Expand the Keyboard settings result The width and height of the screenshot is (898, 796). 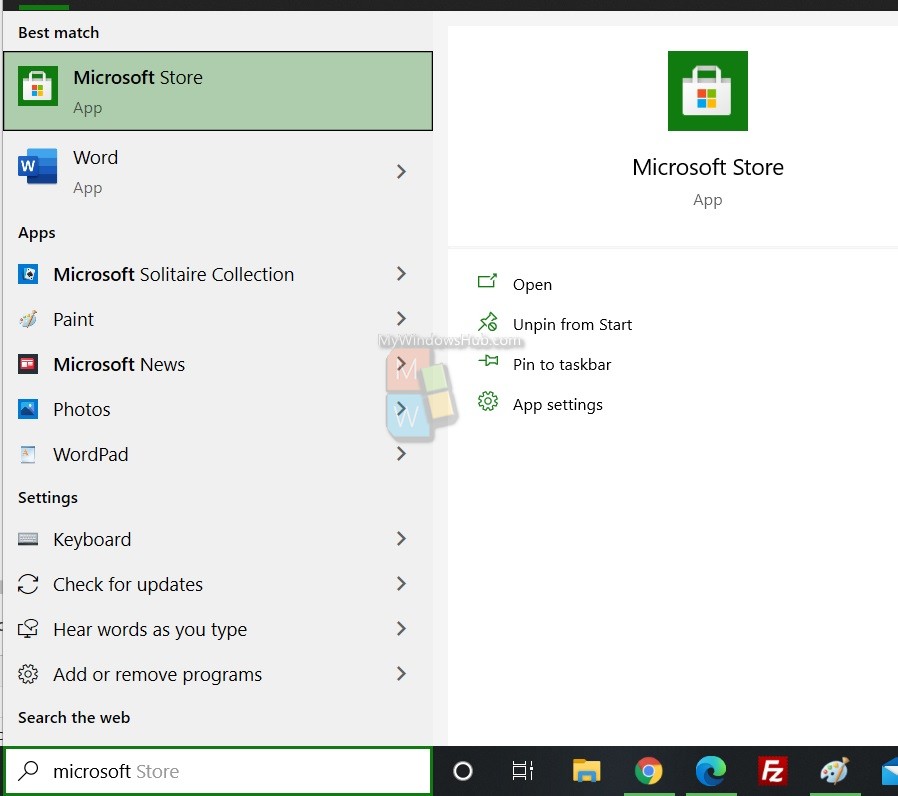[401, 538]
